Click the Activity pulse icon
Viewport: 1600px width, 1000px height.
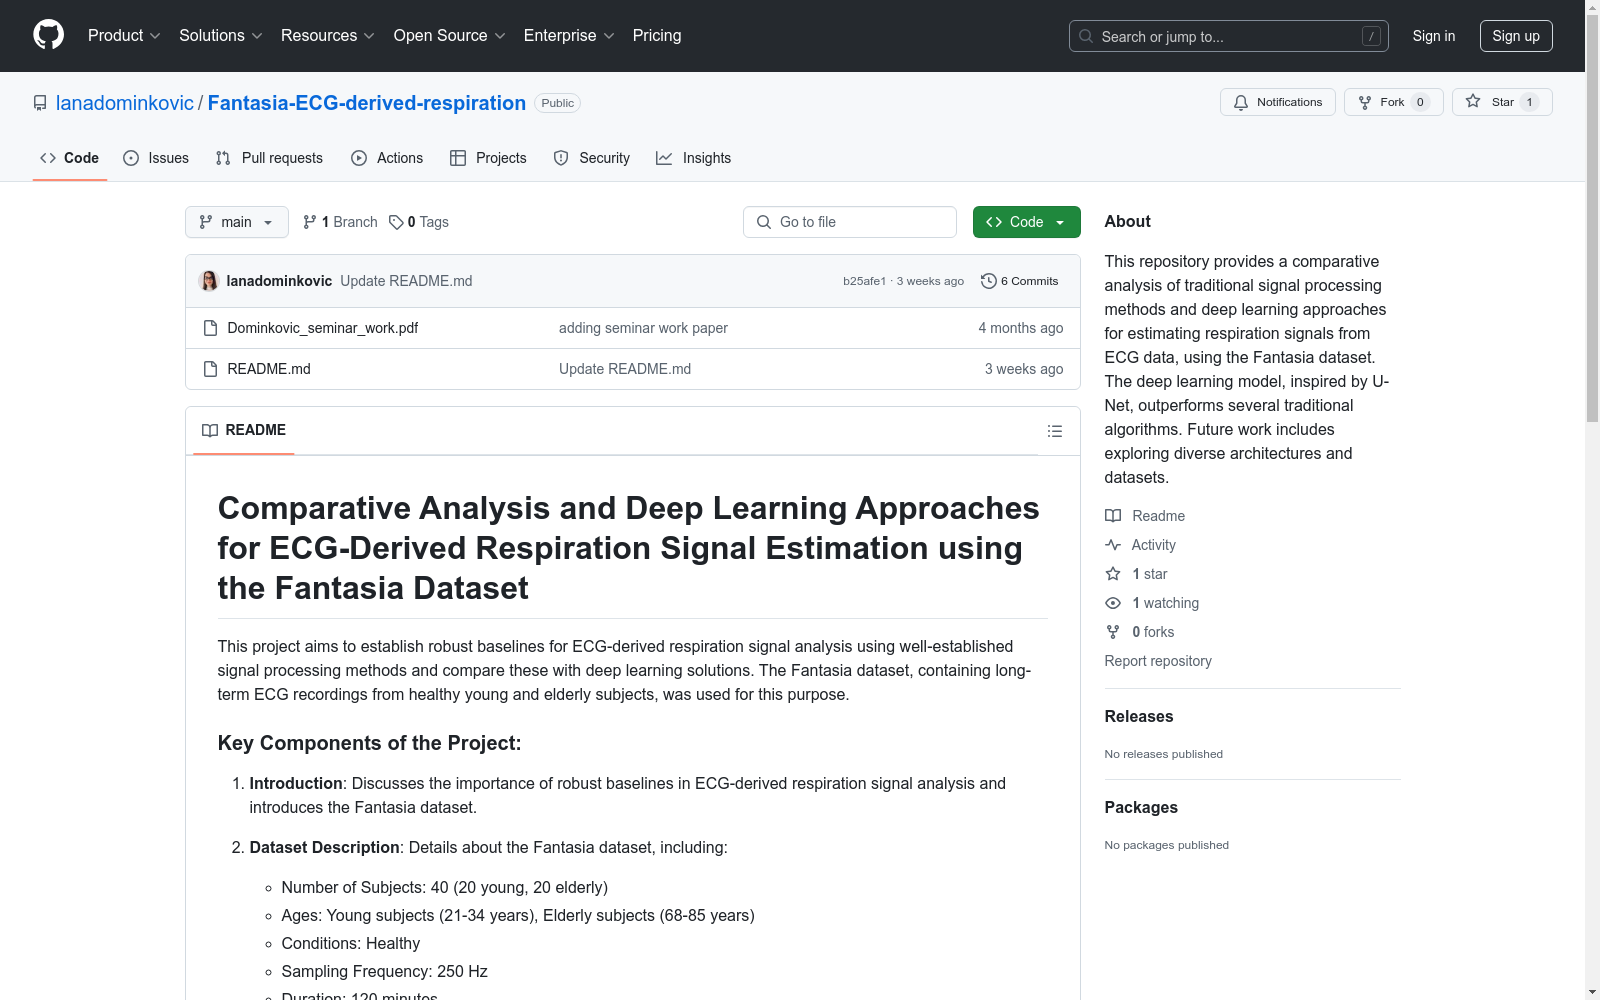coord(1113,545)
